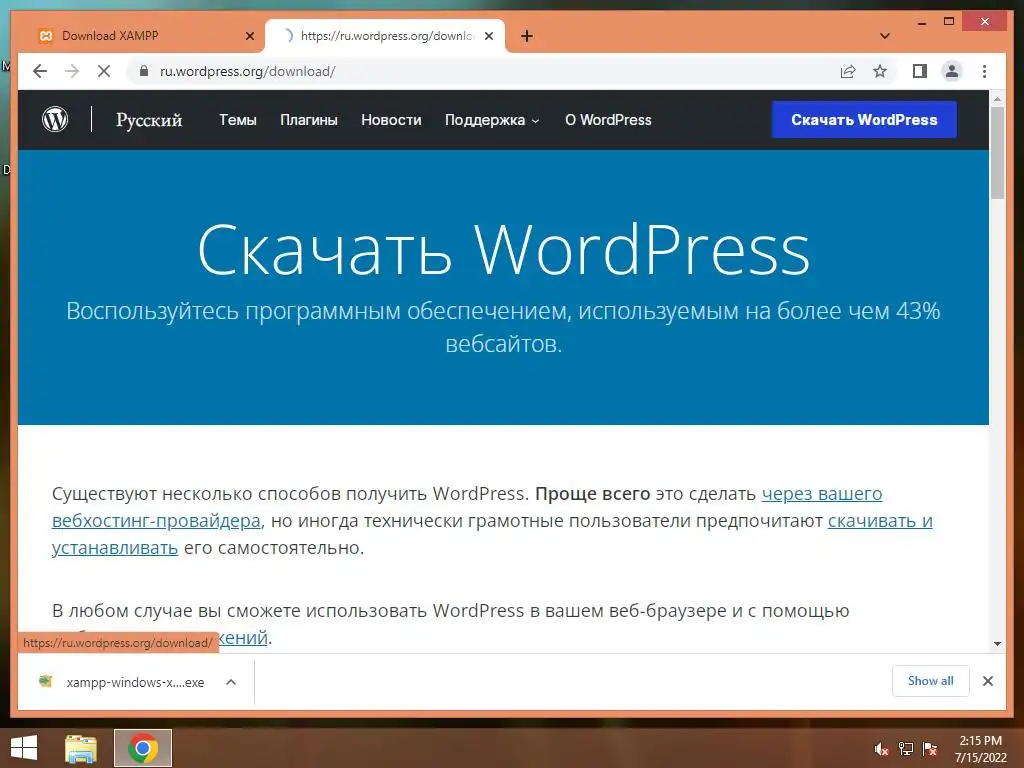Click the Скачать WordPress blue button

pos(864,120)
